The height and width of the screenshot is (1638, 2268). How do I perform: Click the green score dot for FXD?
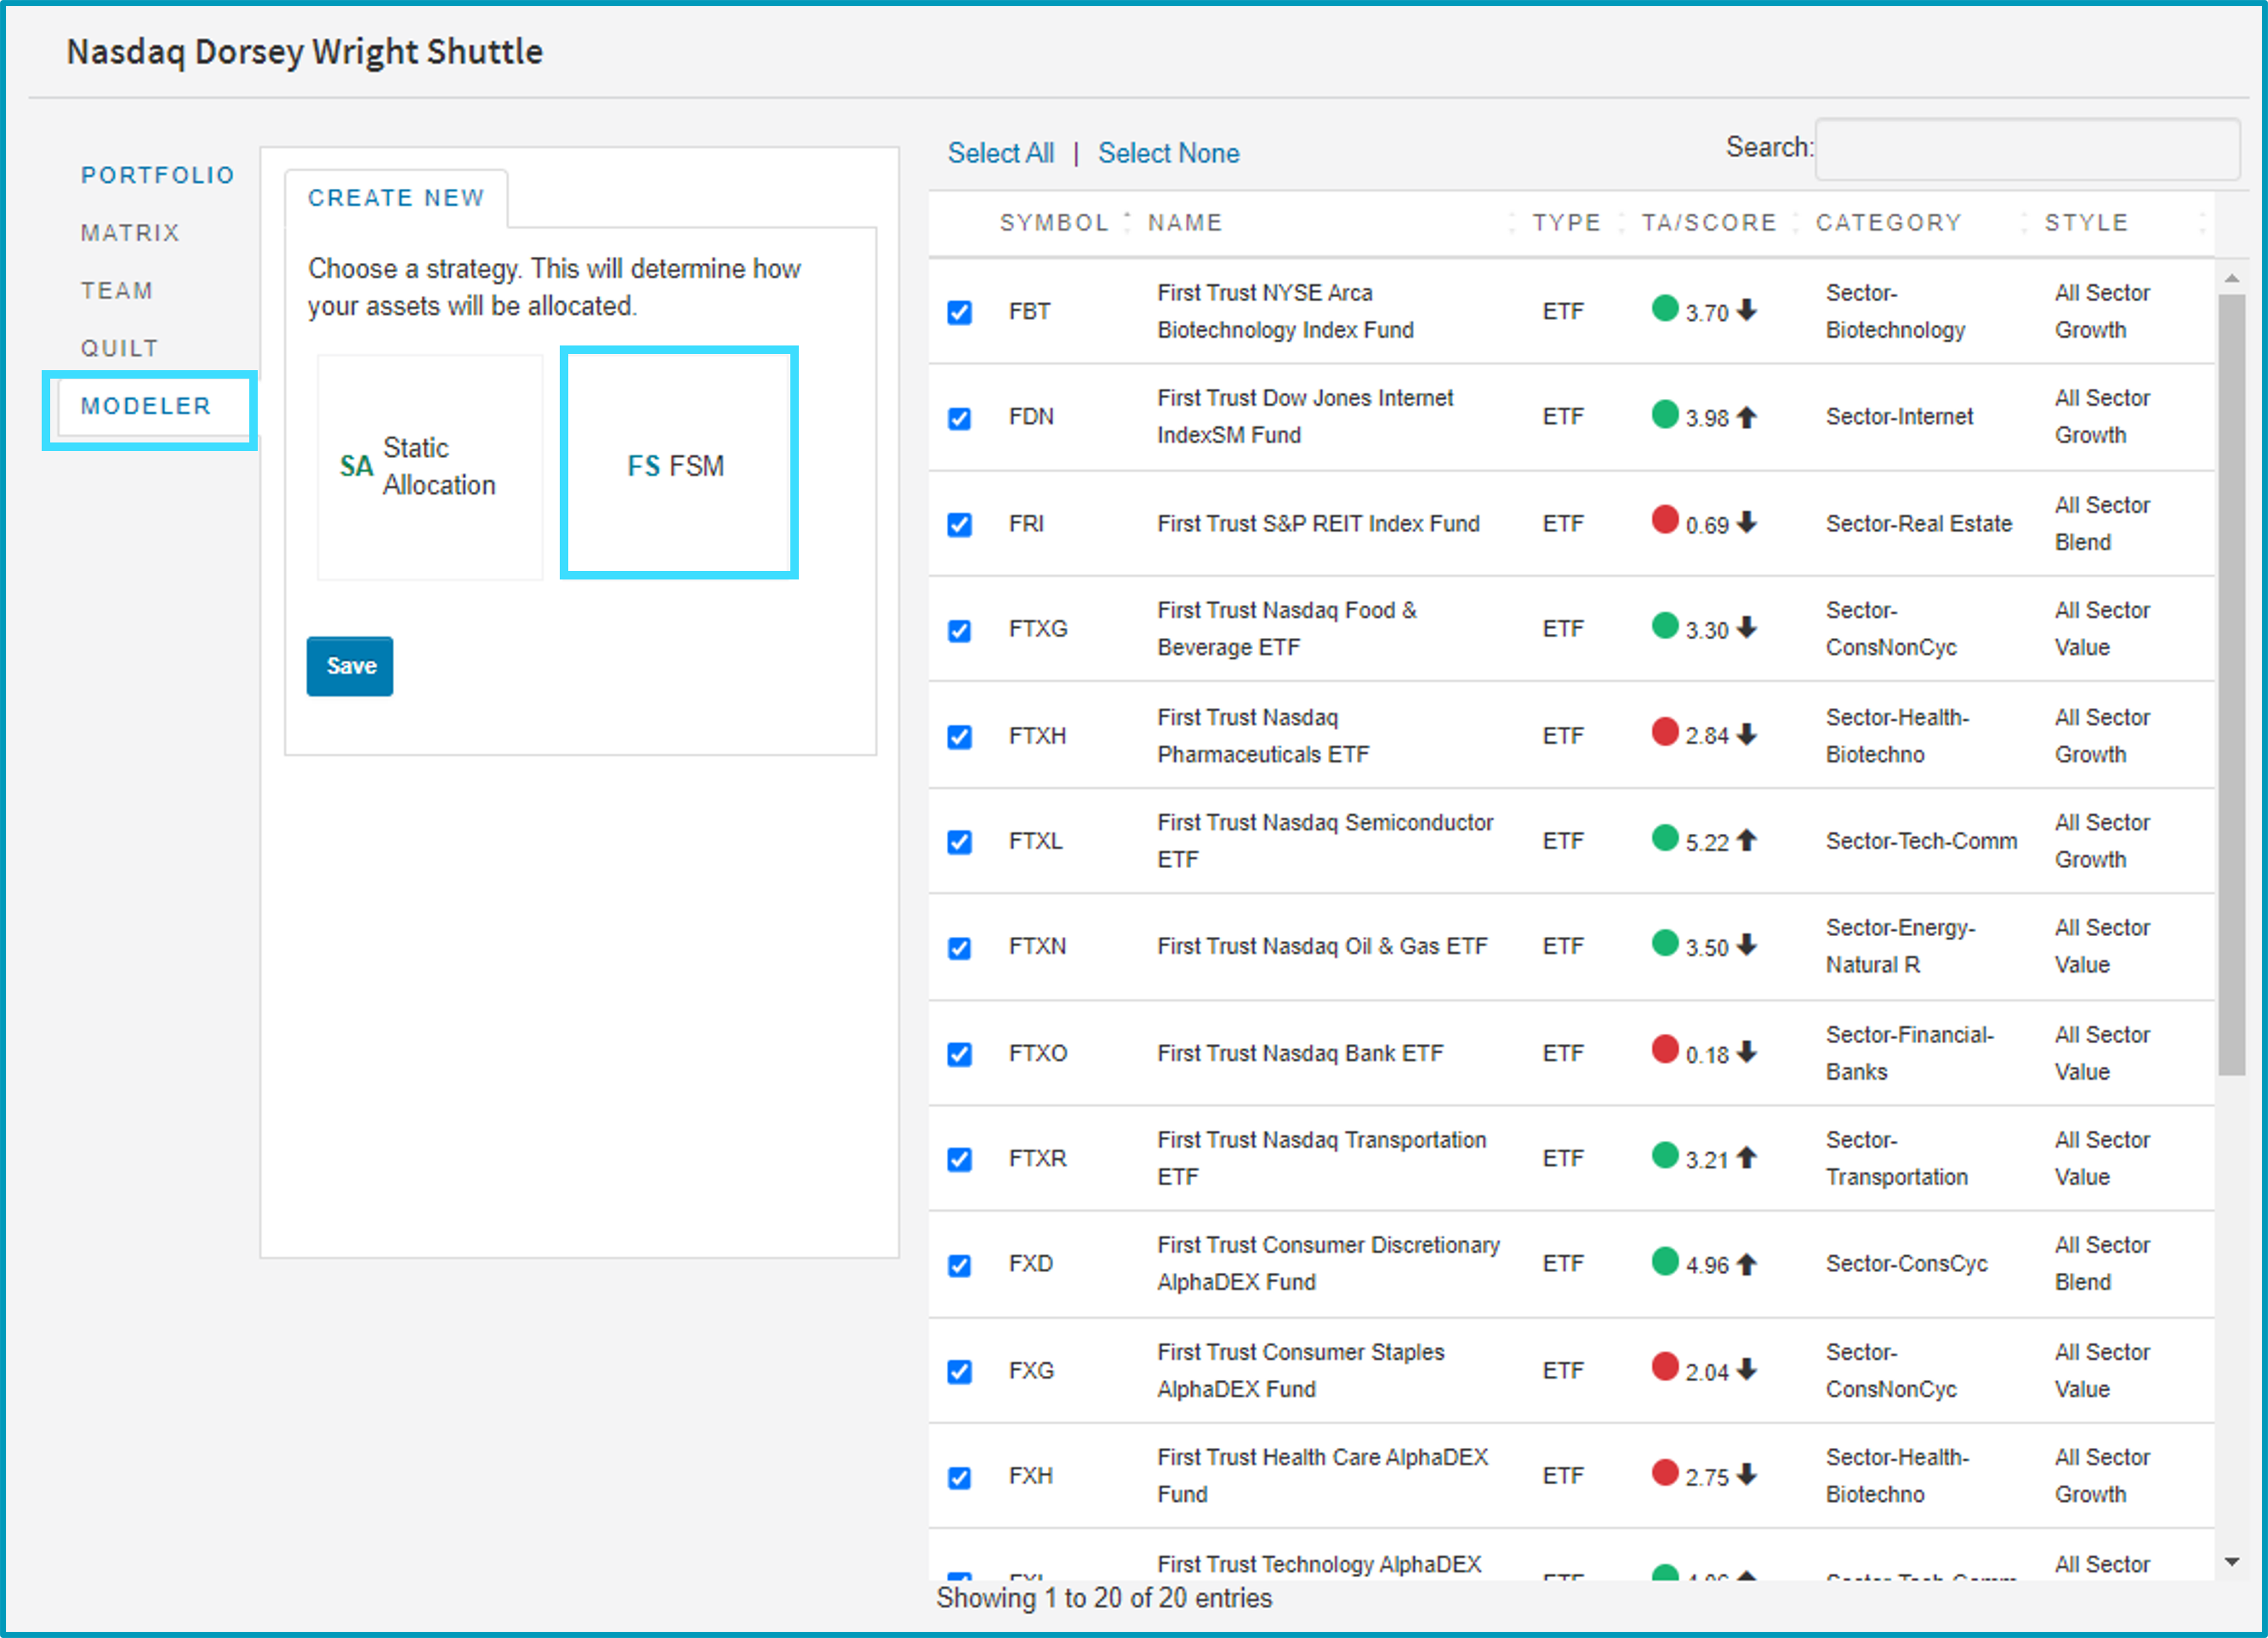tap(1665, 1261)
